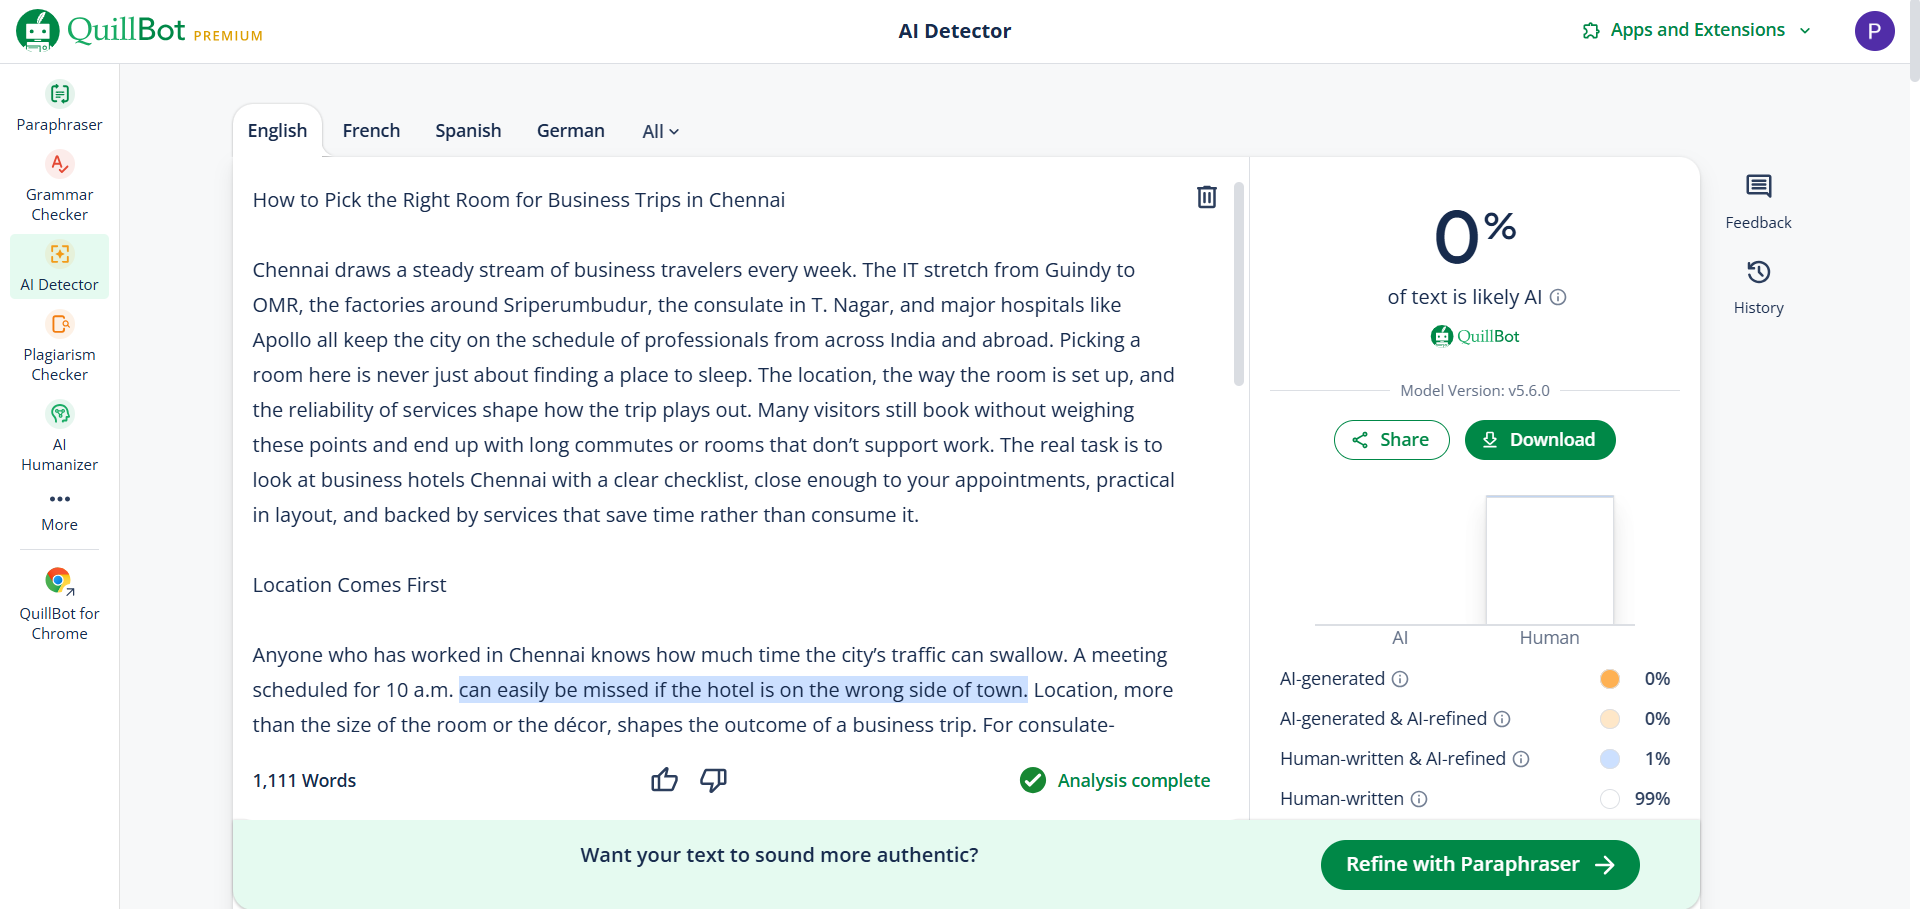Expand Apps and Extensions dropdown
This screenshot has width=1920, height=909.
[1697, 30]
